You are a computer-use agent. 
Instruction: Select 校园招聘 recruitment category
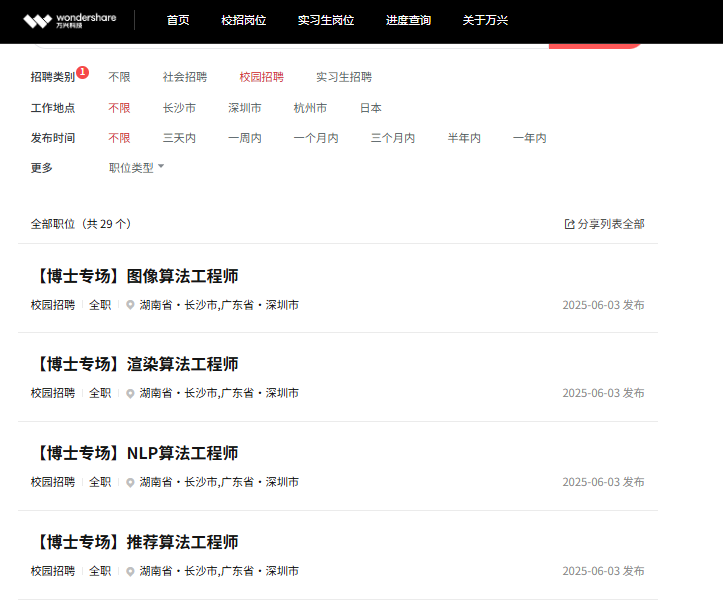tap(261, 77)
